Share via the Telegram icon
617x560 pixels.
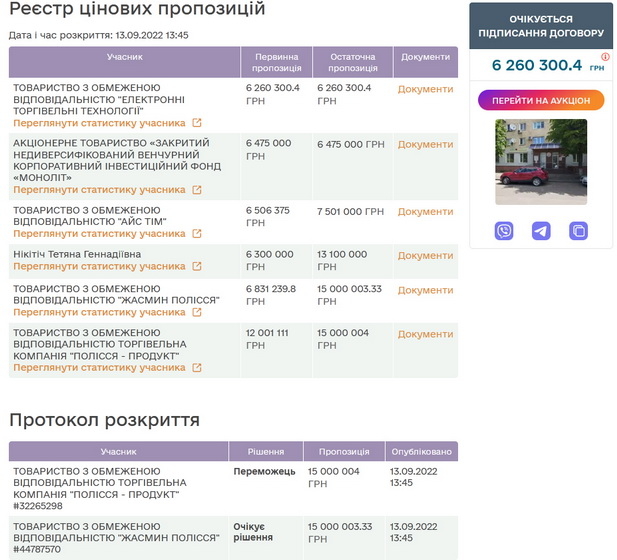point(541,231)
